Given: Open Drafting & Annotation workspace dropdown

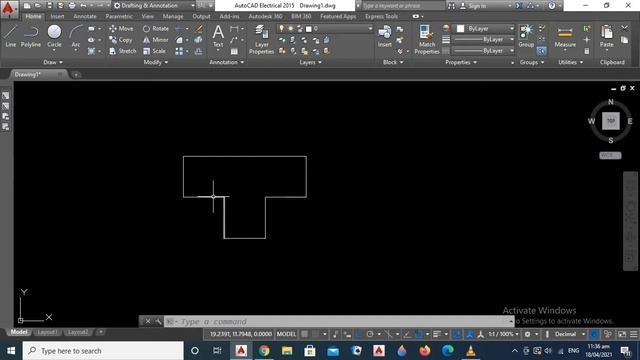Looking at the screenshot, I should pos(154,6).
